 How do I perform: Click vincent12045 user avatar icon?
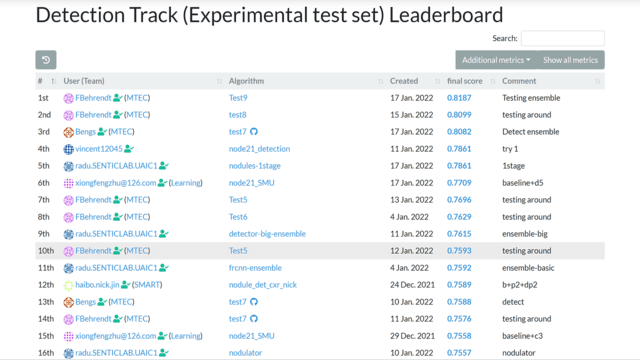coord(68,149)
